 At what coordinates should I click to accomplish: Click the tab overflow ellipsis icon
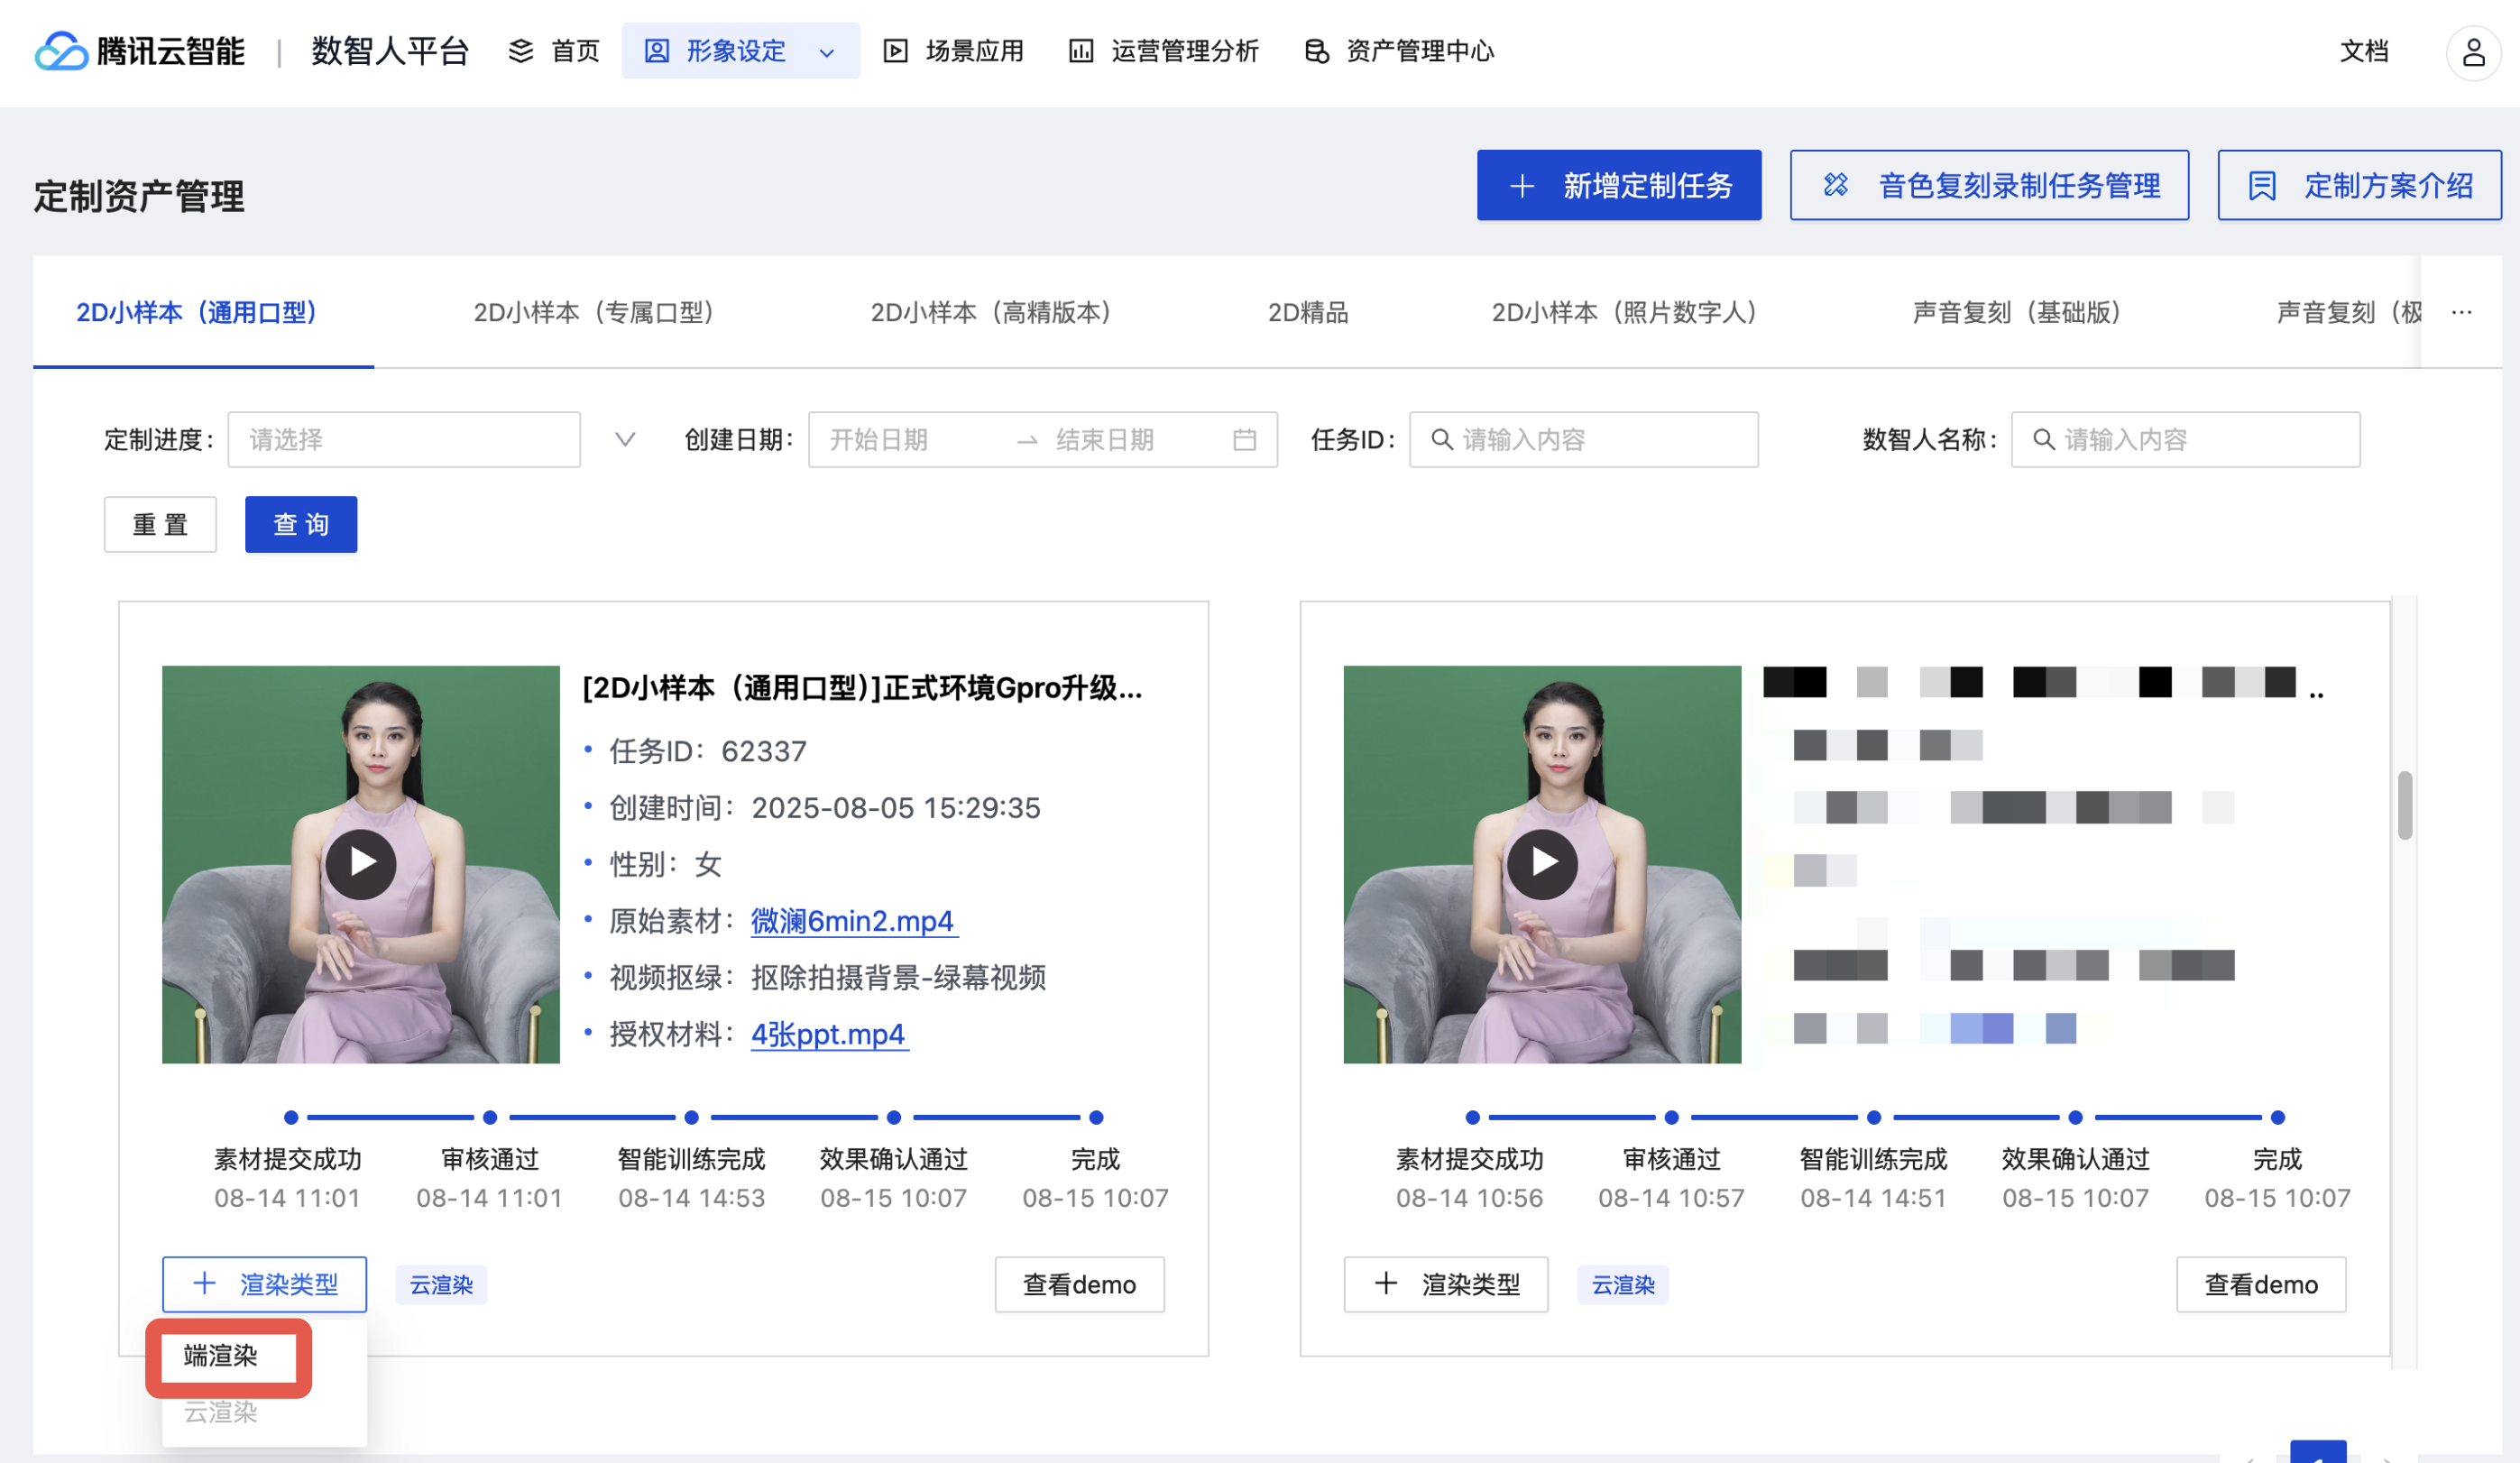pos(2461,313)
